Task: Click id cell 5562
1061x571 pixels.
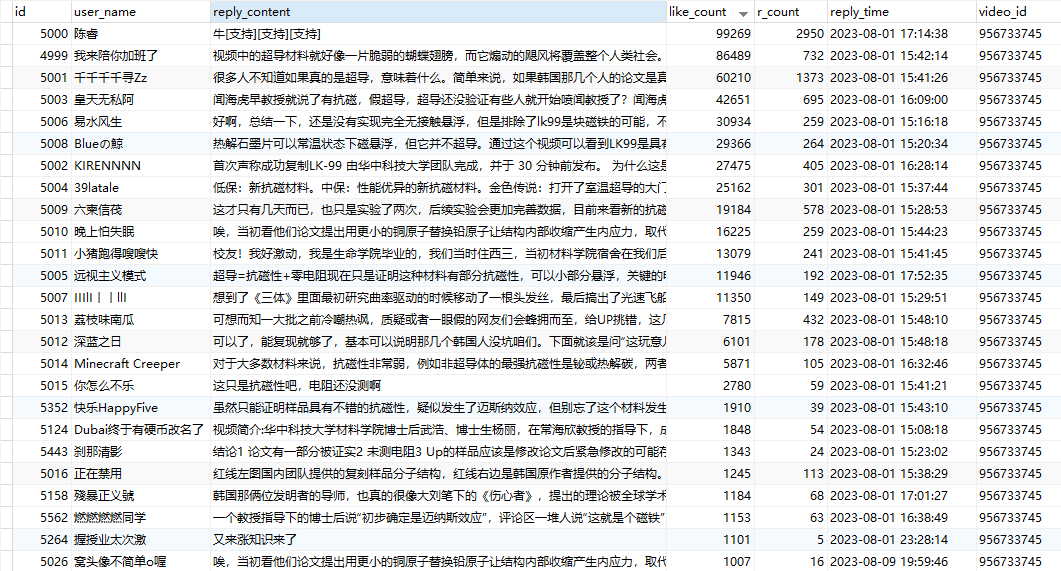Action: pyautogui.click(x=54, y=518)
